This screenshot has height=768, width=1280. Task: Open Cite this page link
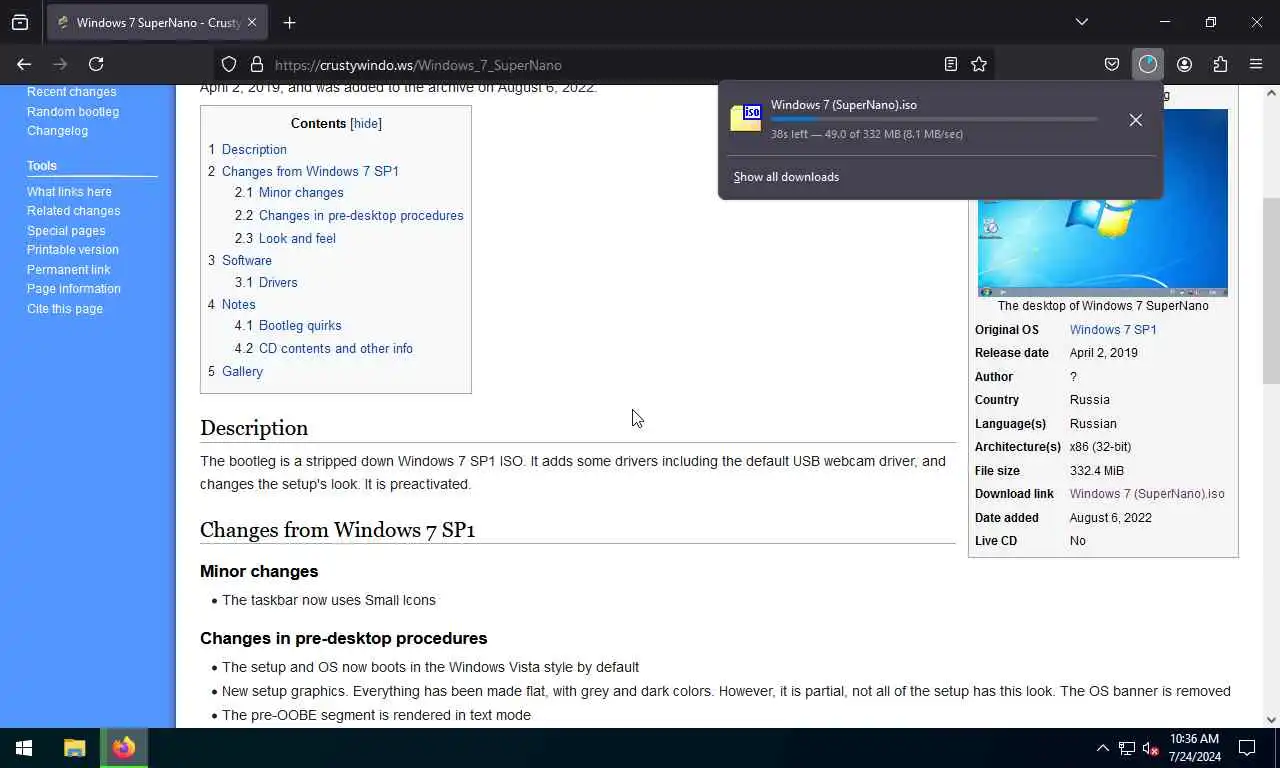point(65,308)
